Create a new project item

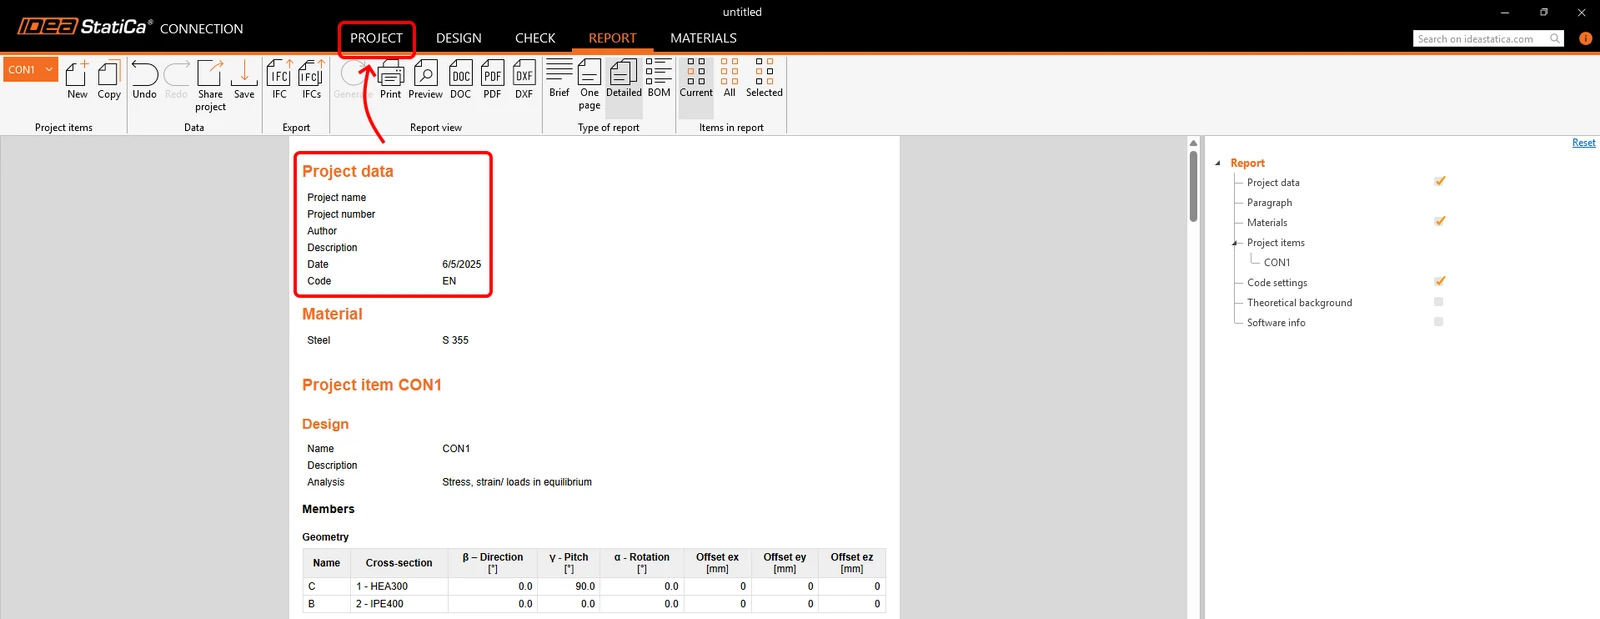point(77,79)
